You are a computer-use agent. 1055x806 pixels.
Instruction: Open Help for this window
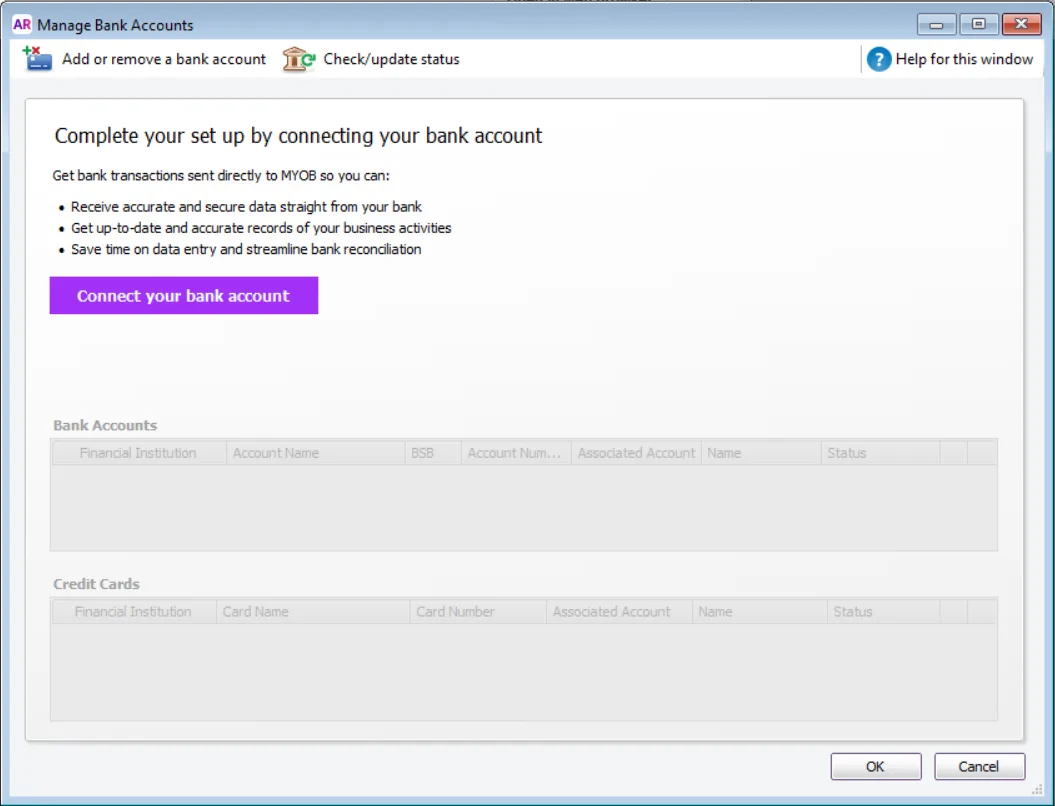[x=963, y=59]
